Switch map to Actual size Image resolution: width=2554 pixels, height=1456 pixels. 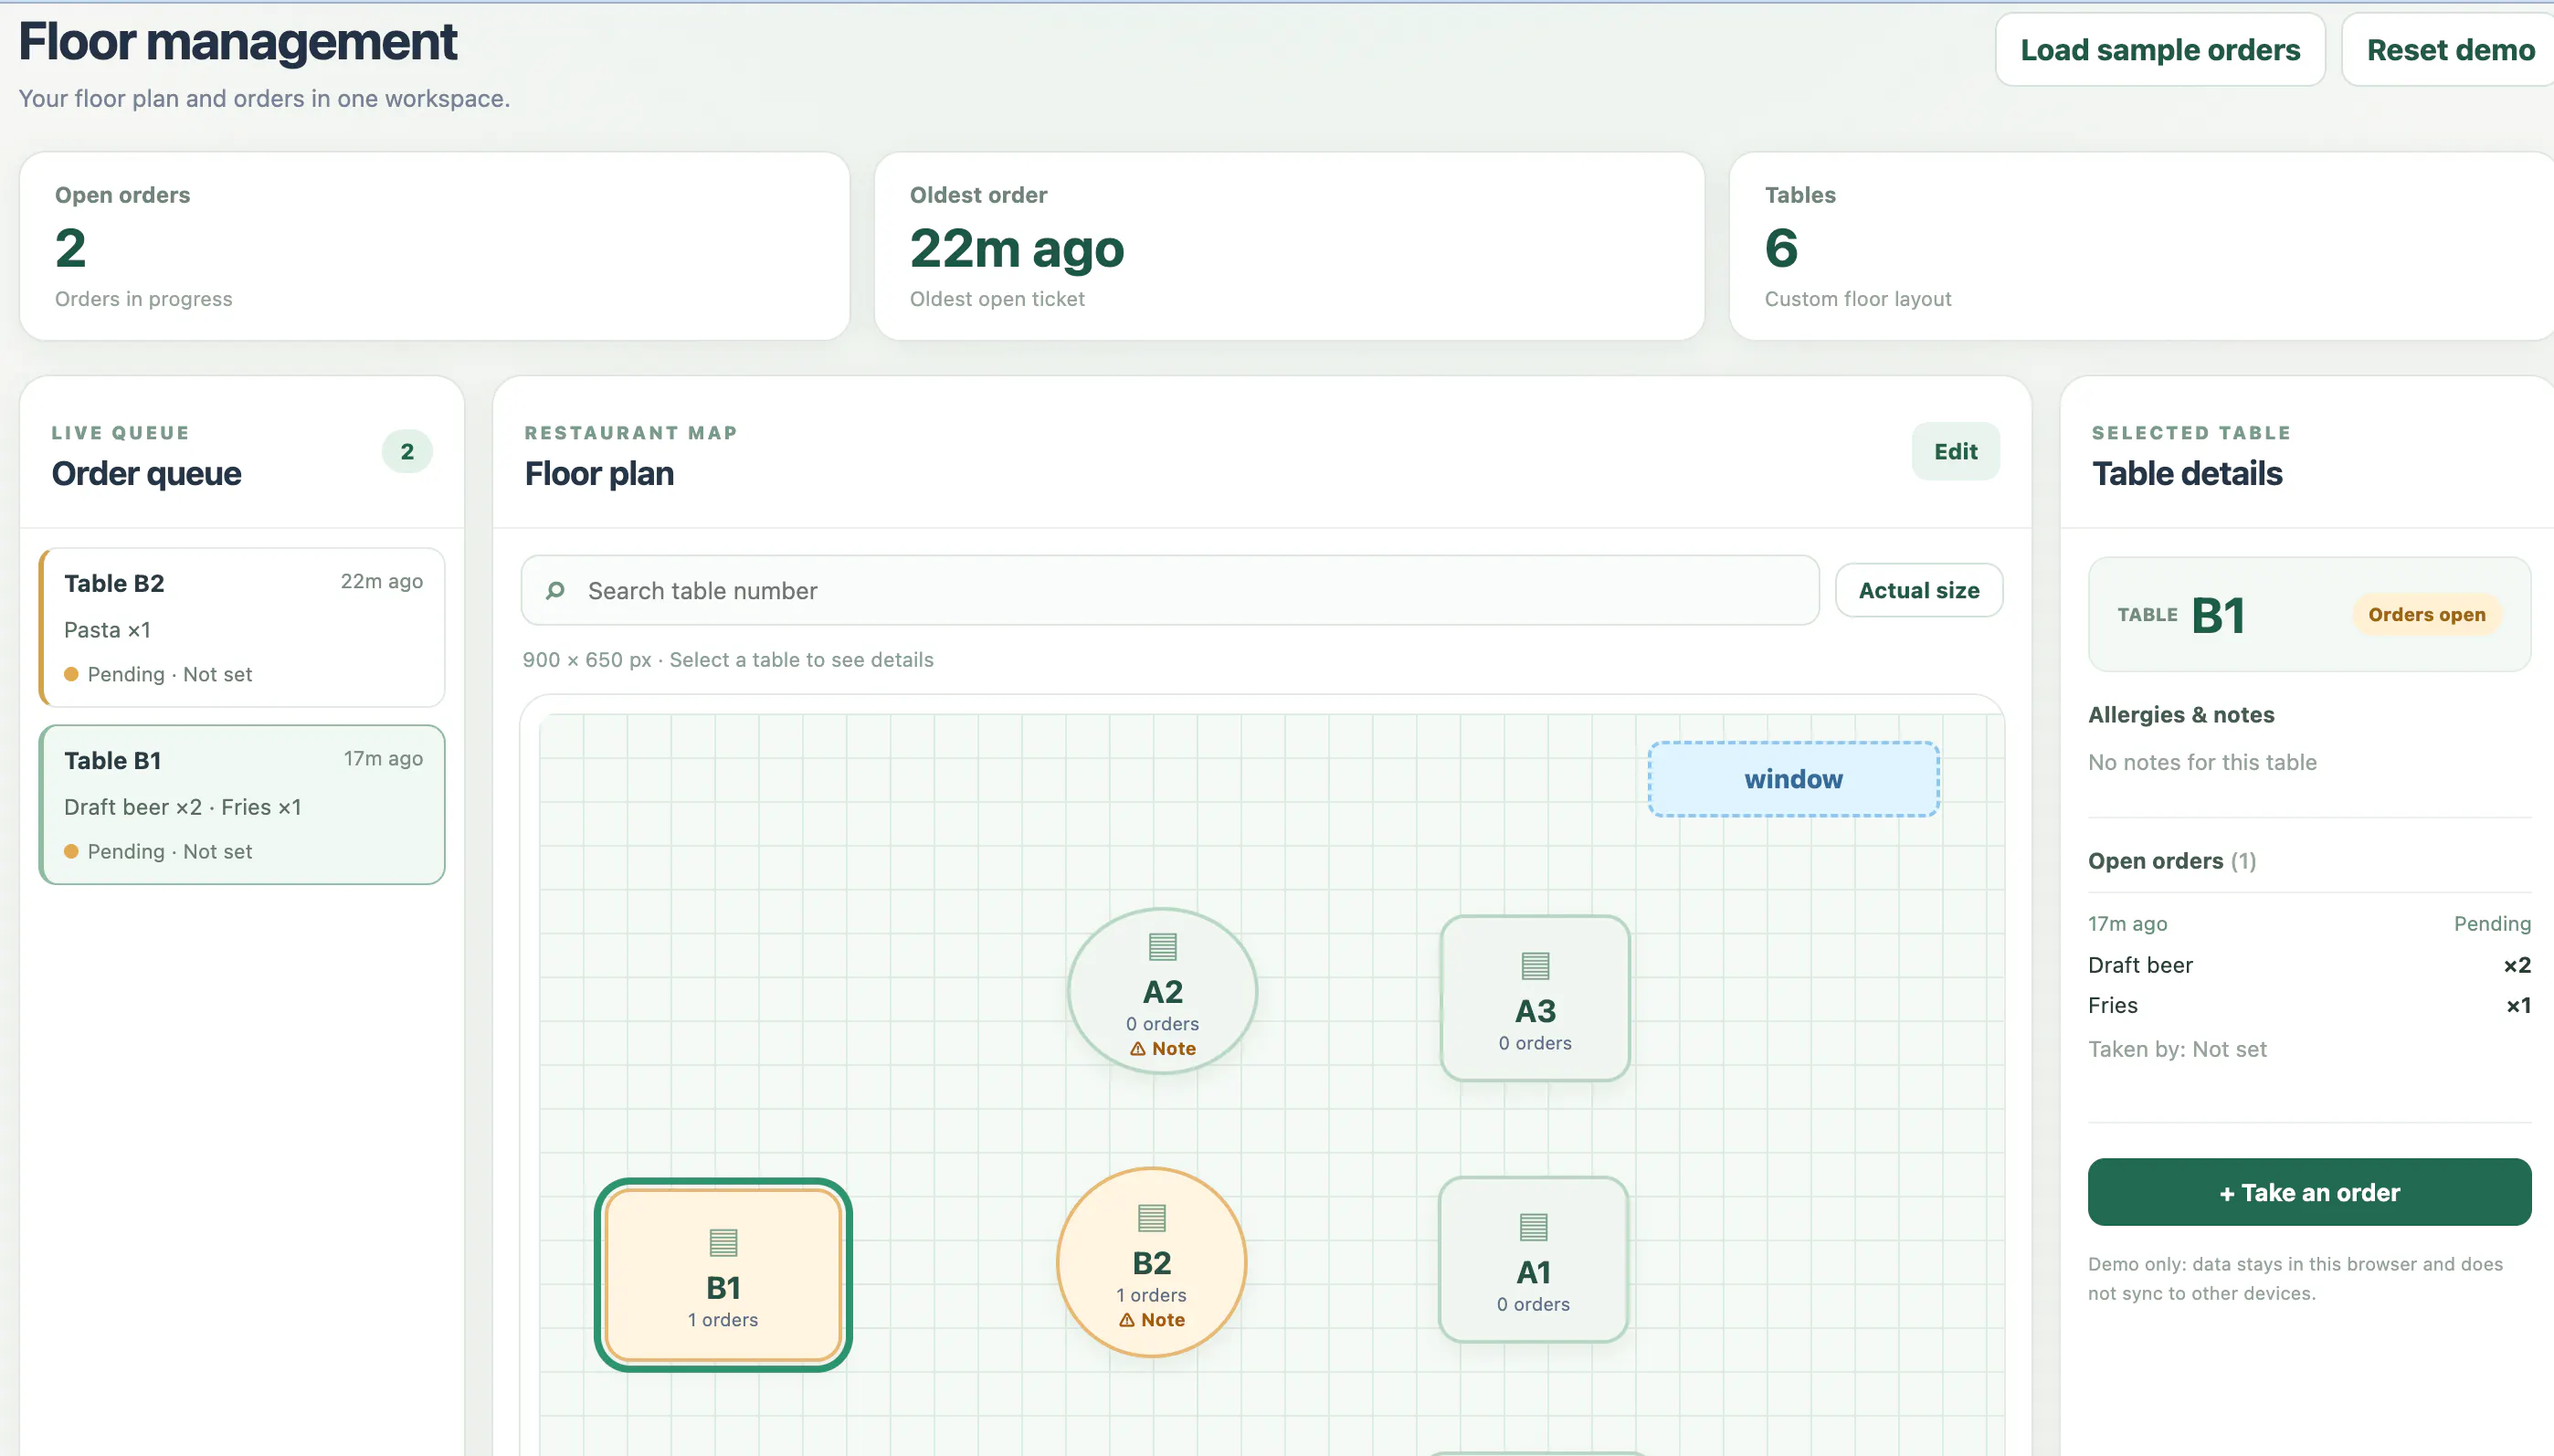1918,590
